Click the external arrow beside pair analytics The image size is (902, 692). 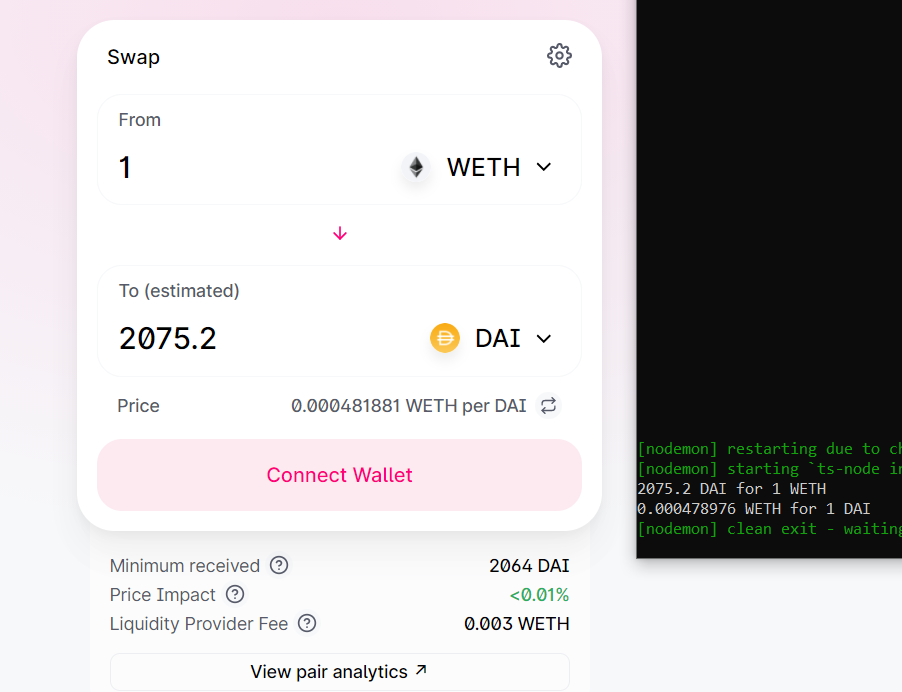(x=421, y=670)
